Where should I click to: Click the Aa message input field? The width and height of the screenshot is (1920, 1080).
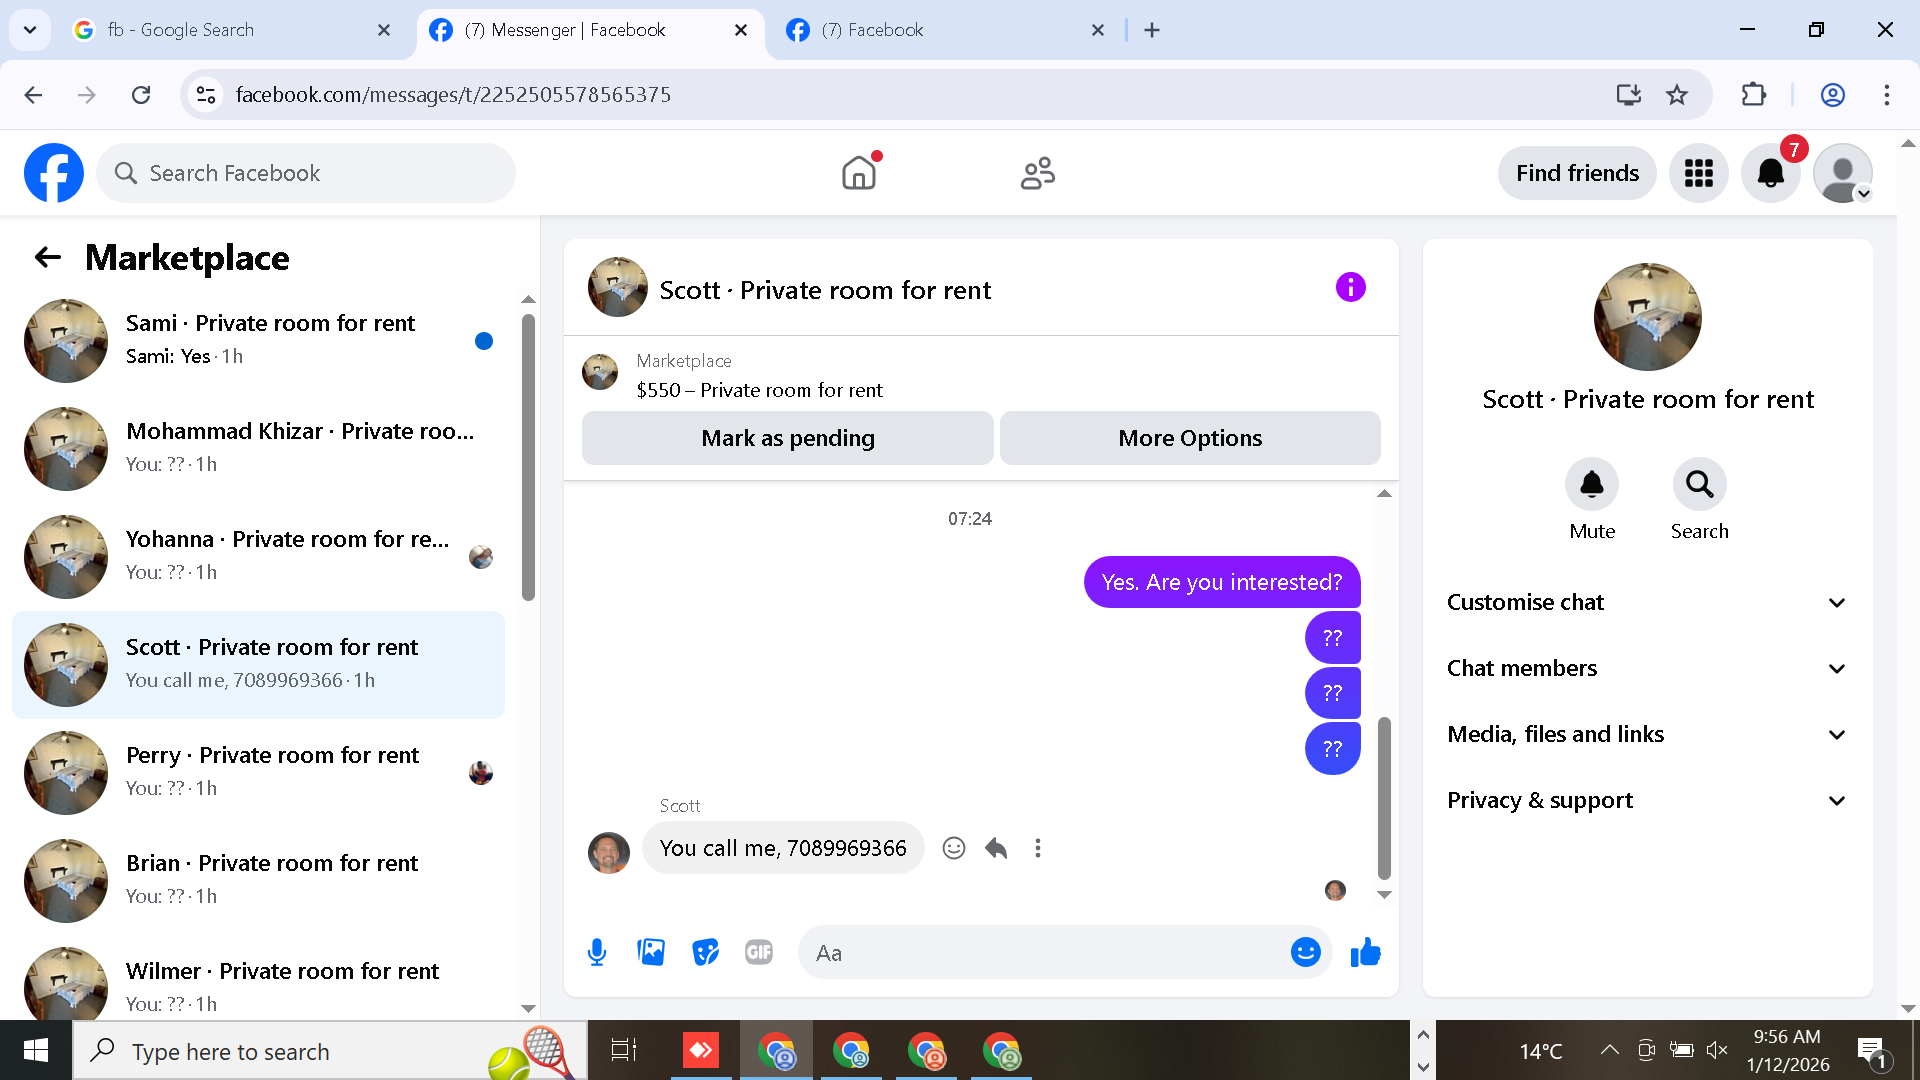coord(1040,952)
